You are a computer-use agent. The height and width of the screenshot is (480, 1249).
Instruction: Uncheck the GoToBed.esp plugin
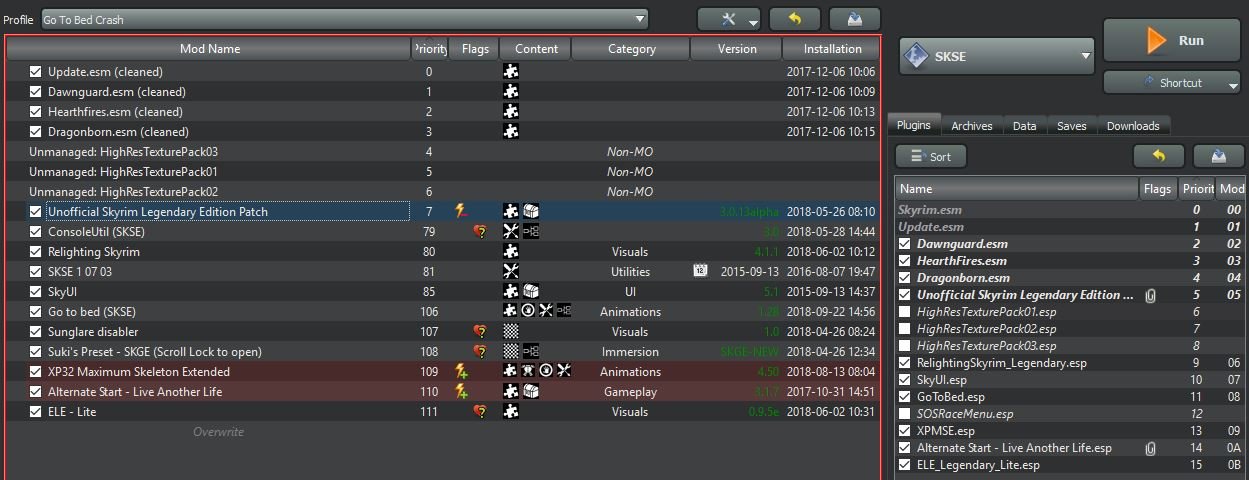click(x=905, y=397)
